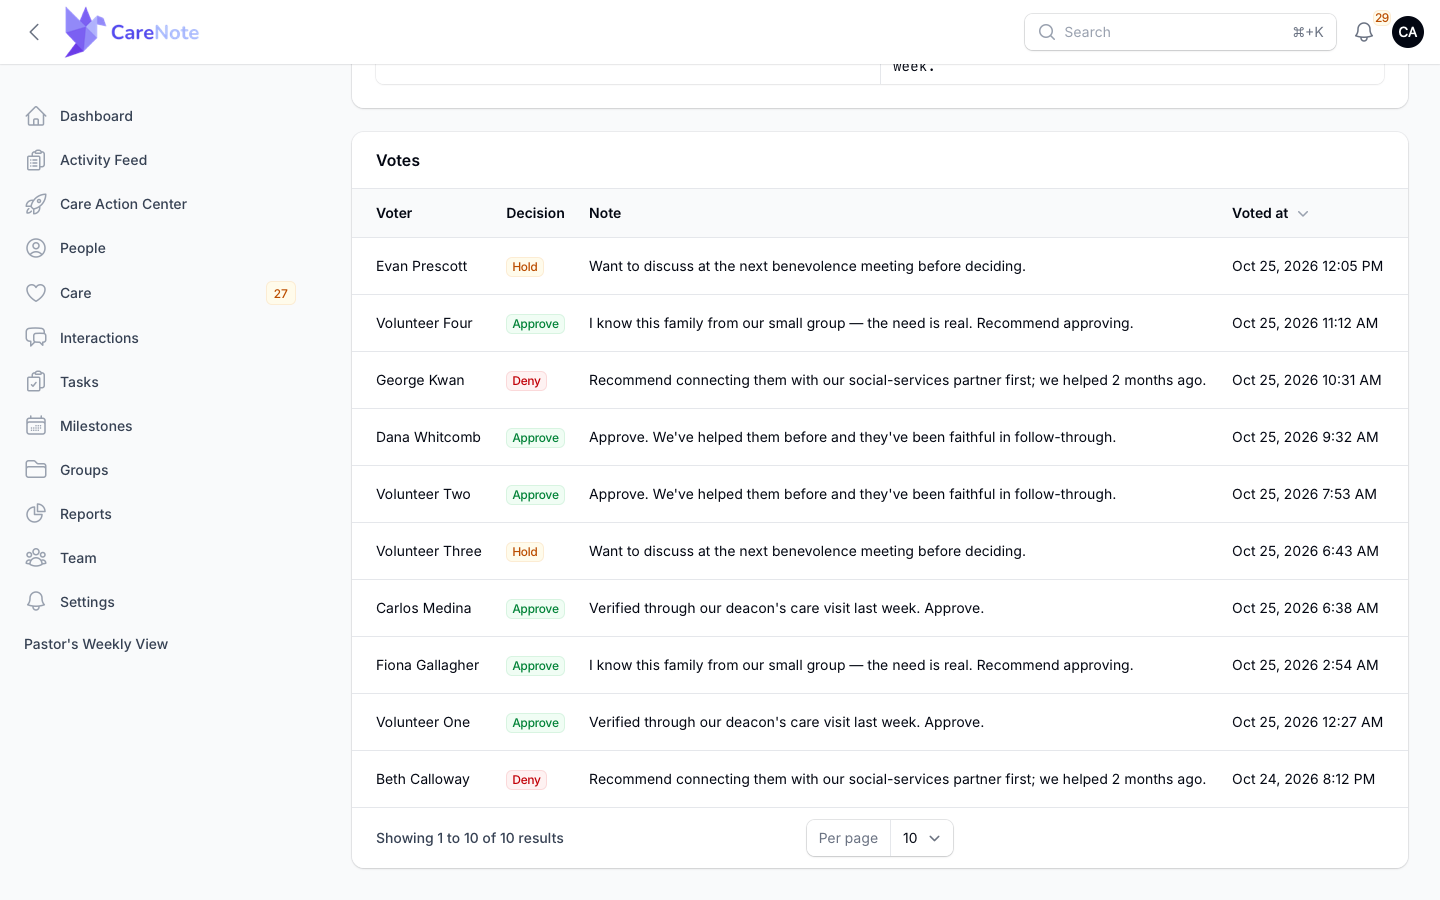This screenshot has width=1440, height=900.
Task: Click the Voter column header
Action: click(x=394, y=213)
